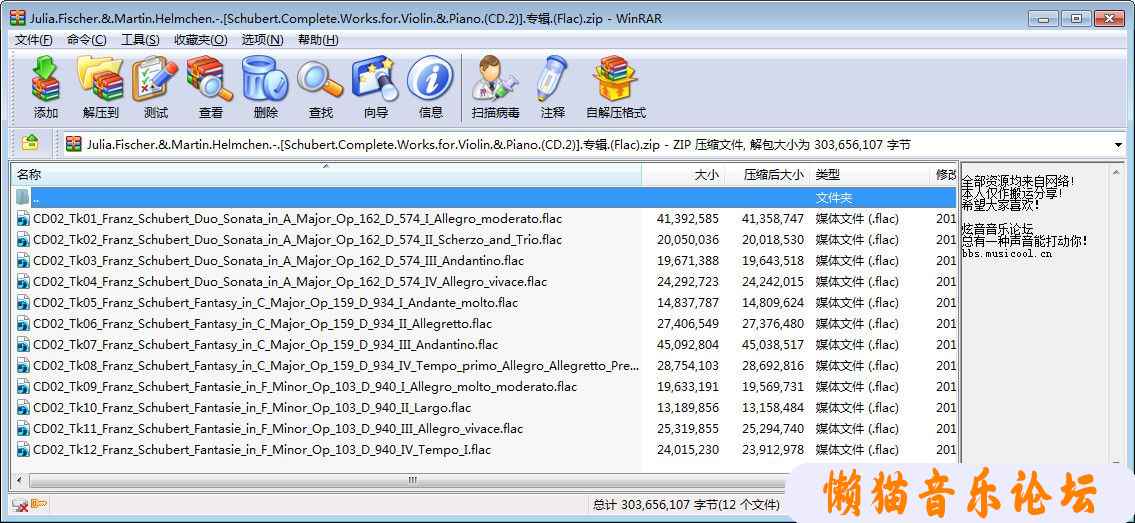Screen dimensions: 1135x523
Task: Click the archive icon in the address bar
Action: pyautogui.click(x=73, y=144)
